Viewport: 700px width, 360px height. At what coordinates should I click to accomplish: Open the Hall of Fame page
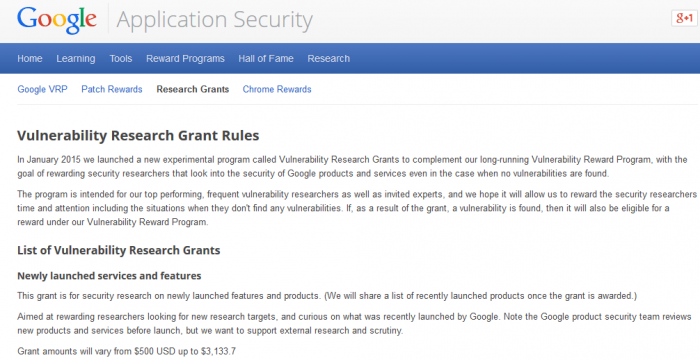[266, 59]
